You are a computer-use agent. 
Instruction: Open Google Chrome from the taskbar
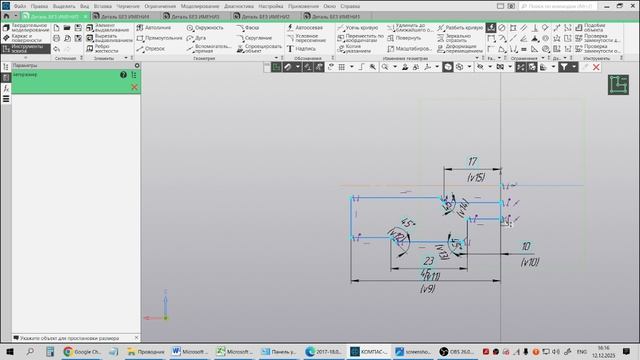tap(82, 351)
